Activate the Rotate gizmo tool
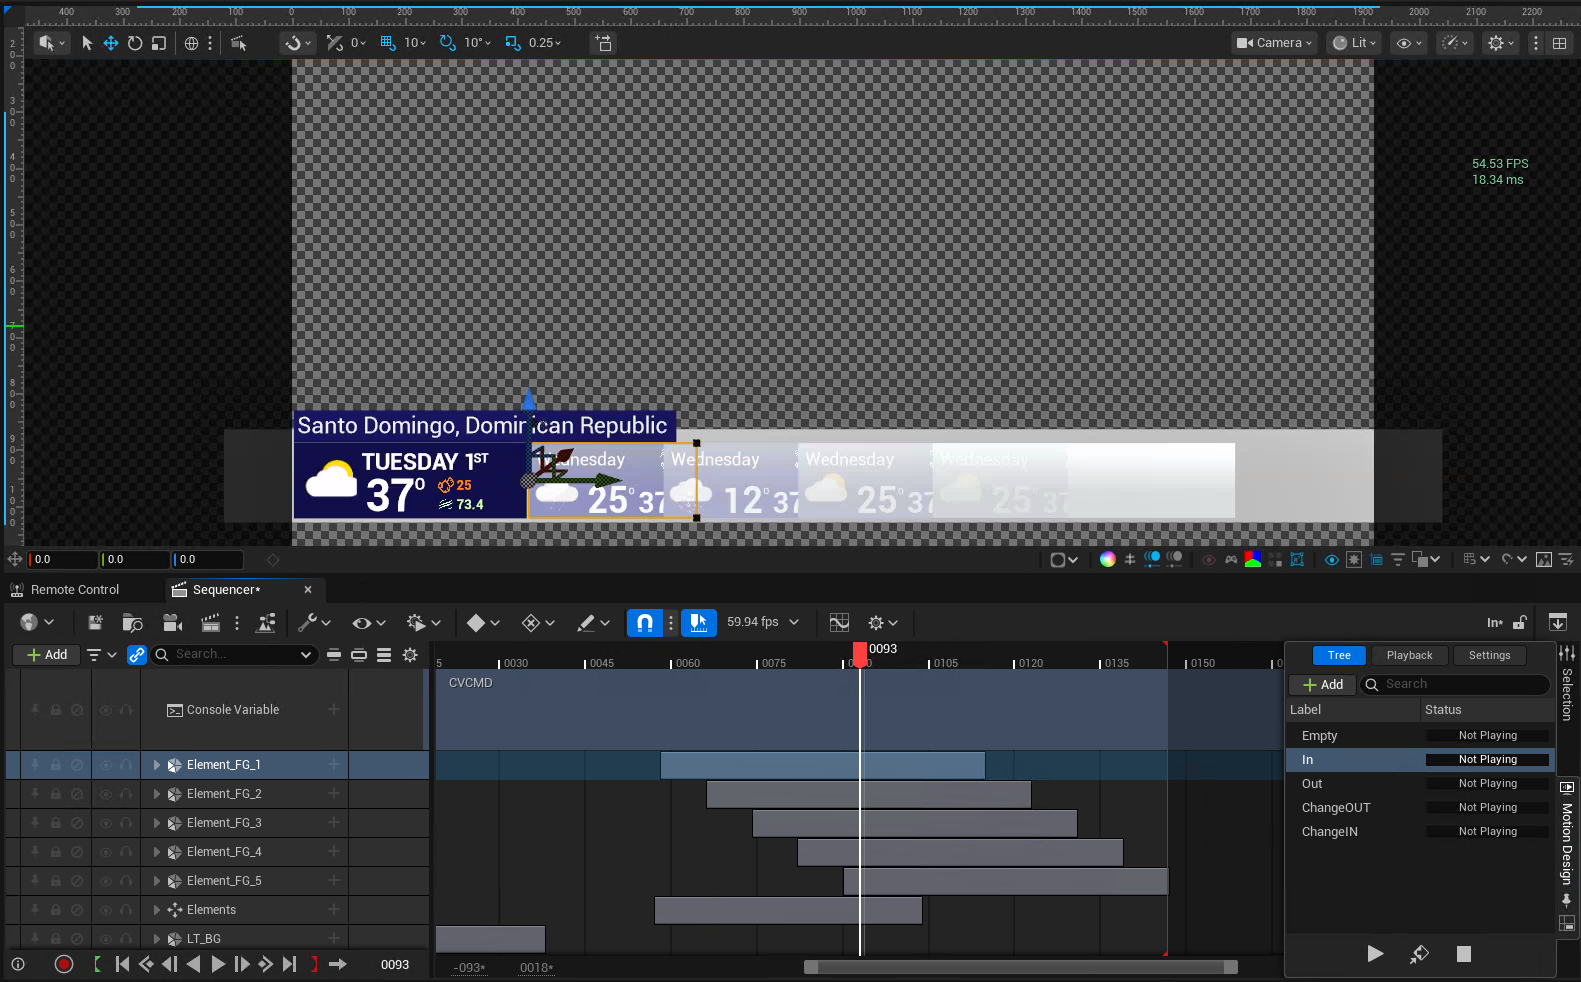 (135, 43)
